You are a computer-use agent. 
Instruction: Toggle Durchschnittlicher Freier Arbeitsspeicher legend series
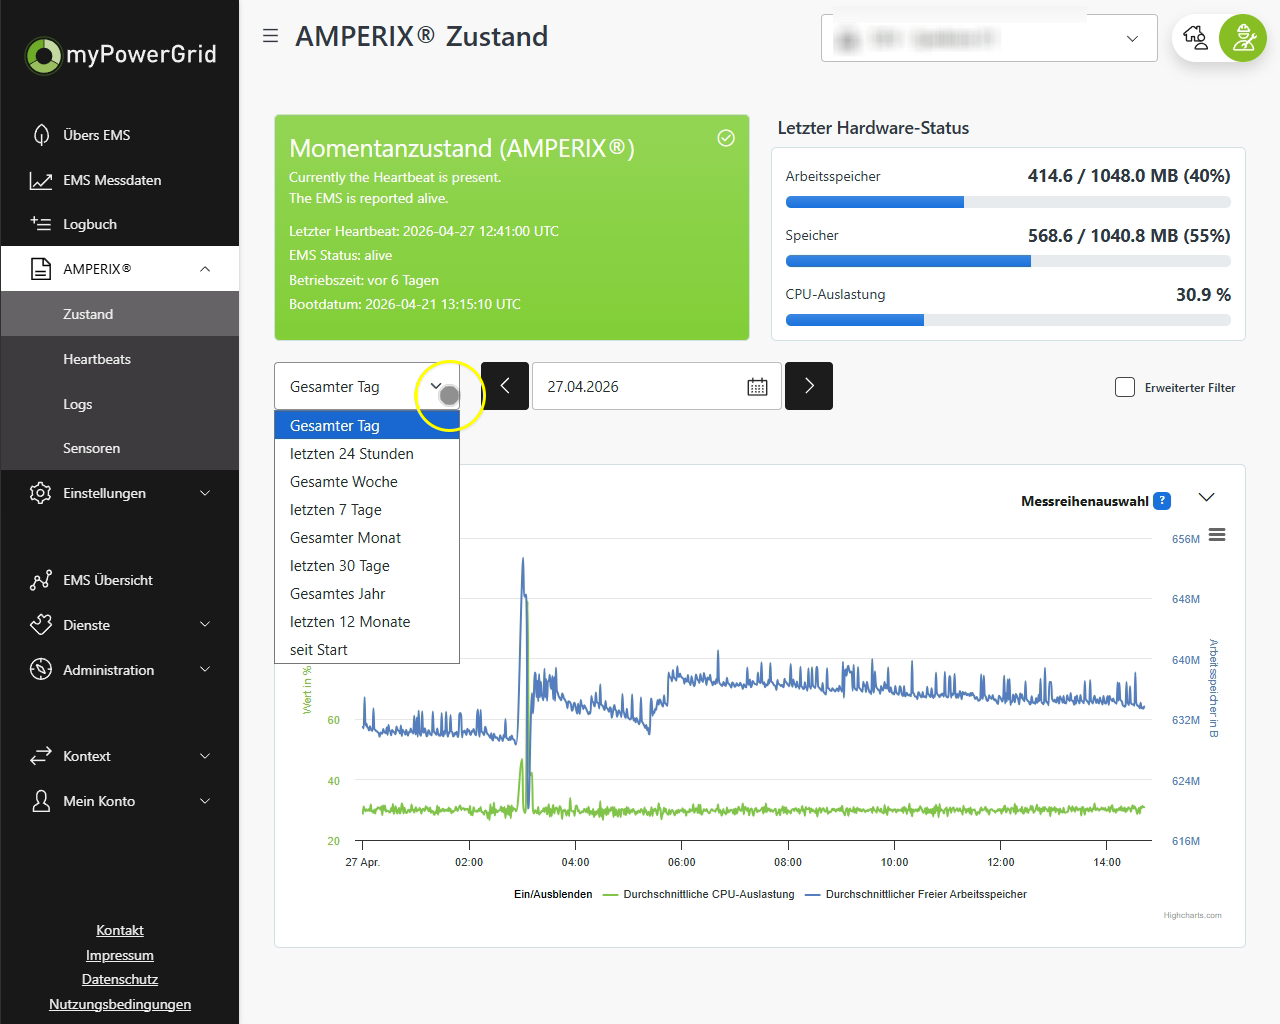tap(916, 894)
